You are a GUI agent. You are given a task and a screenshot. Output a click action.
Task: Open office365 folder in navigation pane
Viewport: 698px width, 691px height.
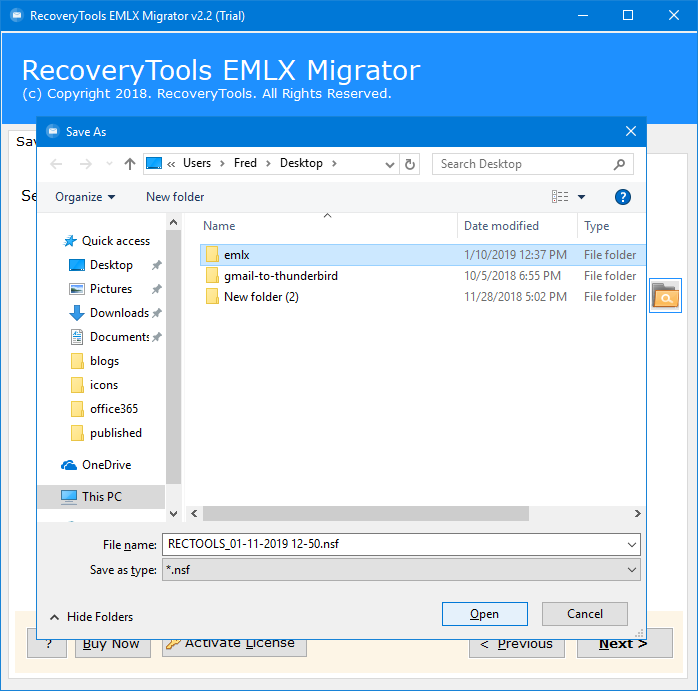coord(114,409)
